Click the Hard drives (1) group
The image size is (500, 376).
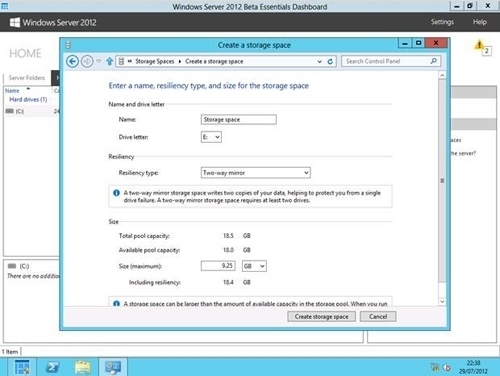coord(28,99)
